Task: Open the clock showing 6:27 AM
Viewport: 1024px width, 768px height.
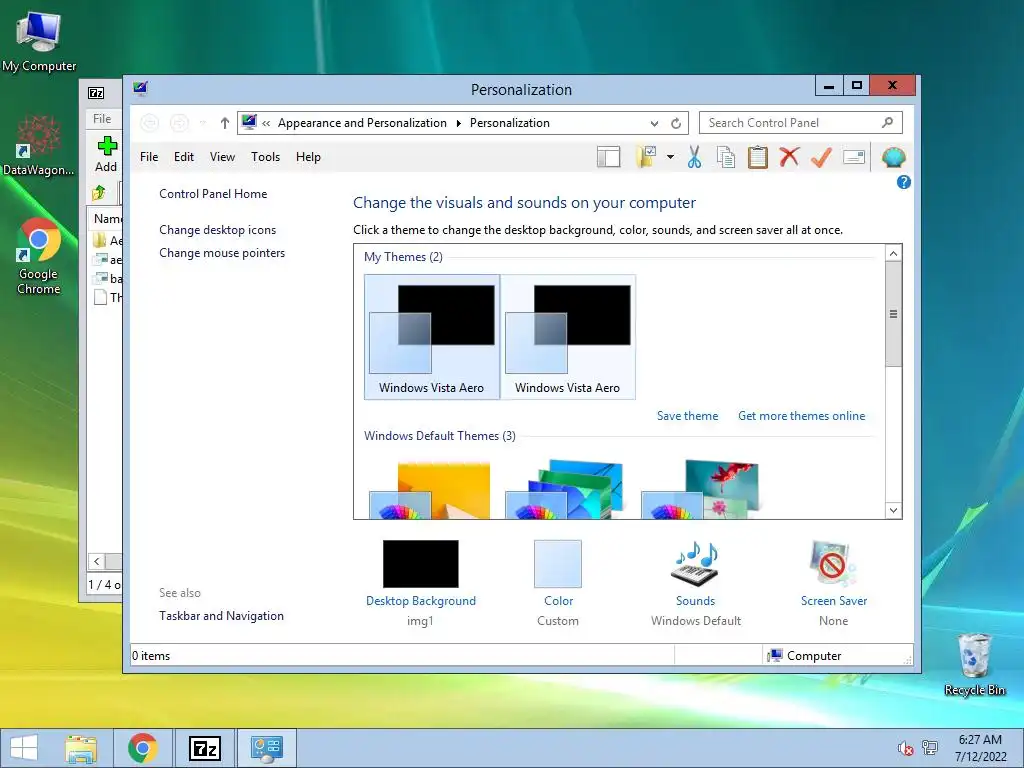Action: [x=980, y=748]
